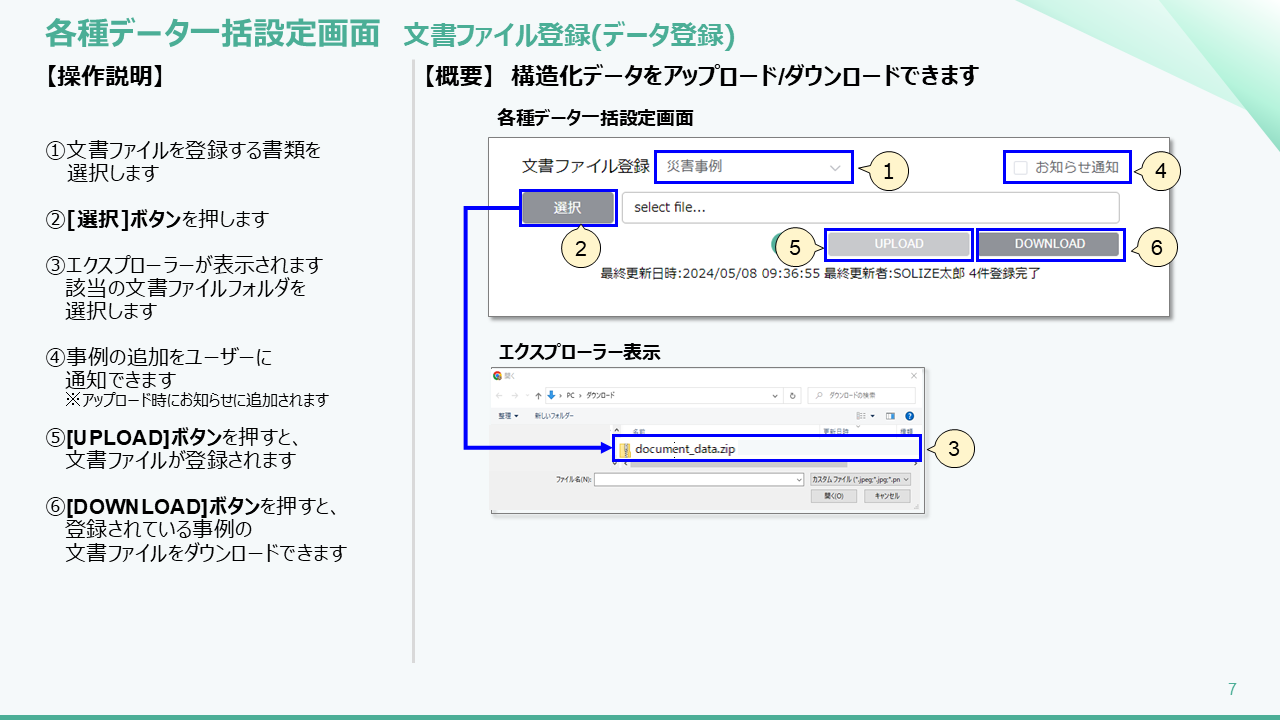
Task: Enable the お知らせ通知 checkbox
Action: pyautogui.click(x=1020, y=168)
